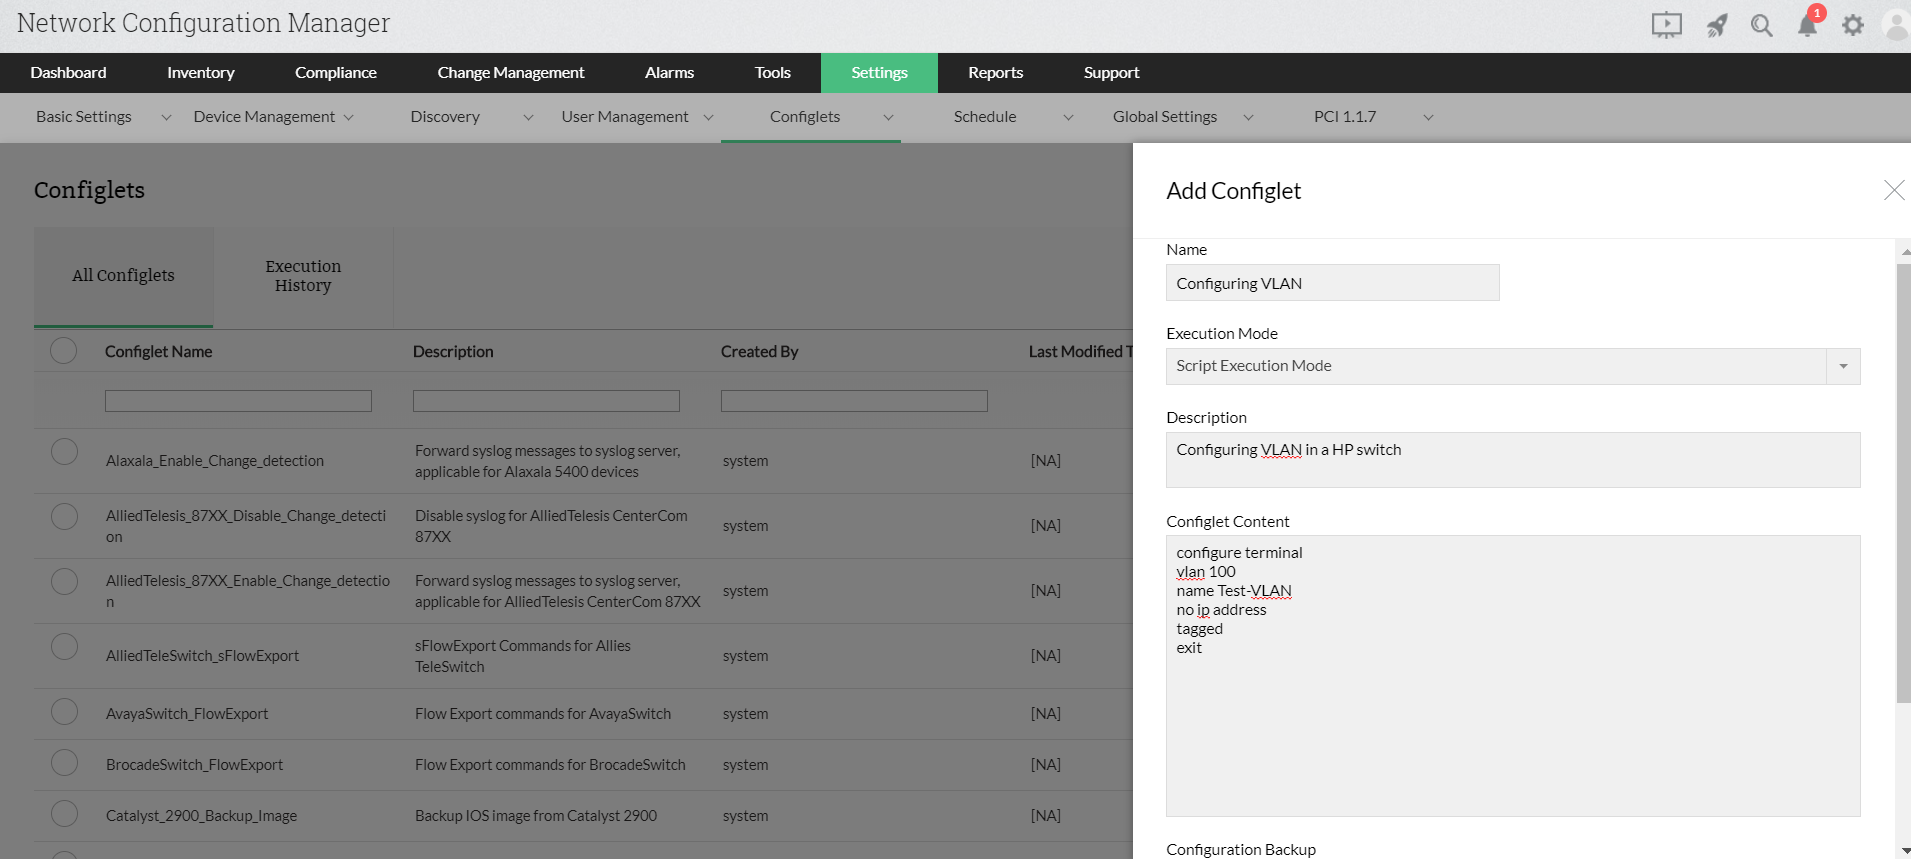Open the user profile avatar icon
1911x859 pixels.
pyautogui.click(x=1896, y=25)
